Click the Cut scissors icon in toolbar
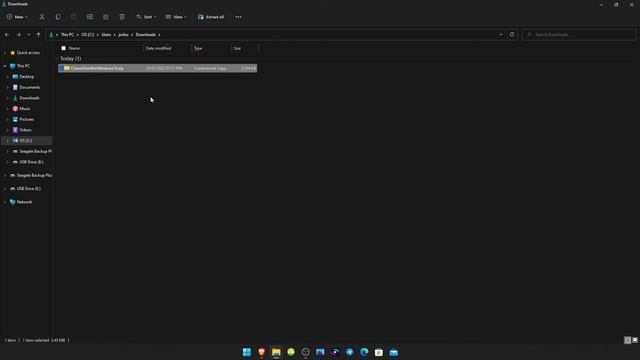Image resolution: width=640 pixels, height=360 pixels. tap(42, 17)
